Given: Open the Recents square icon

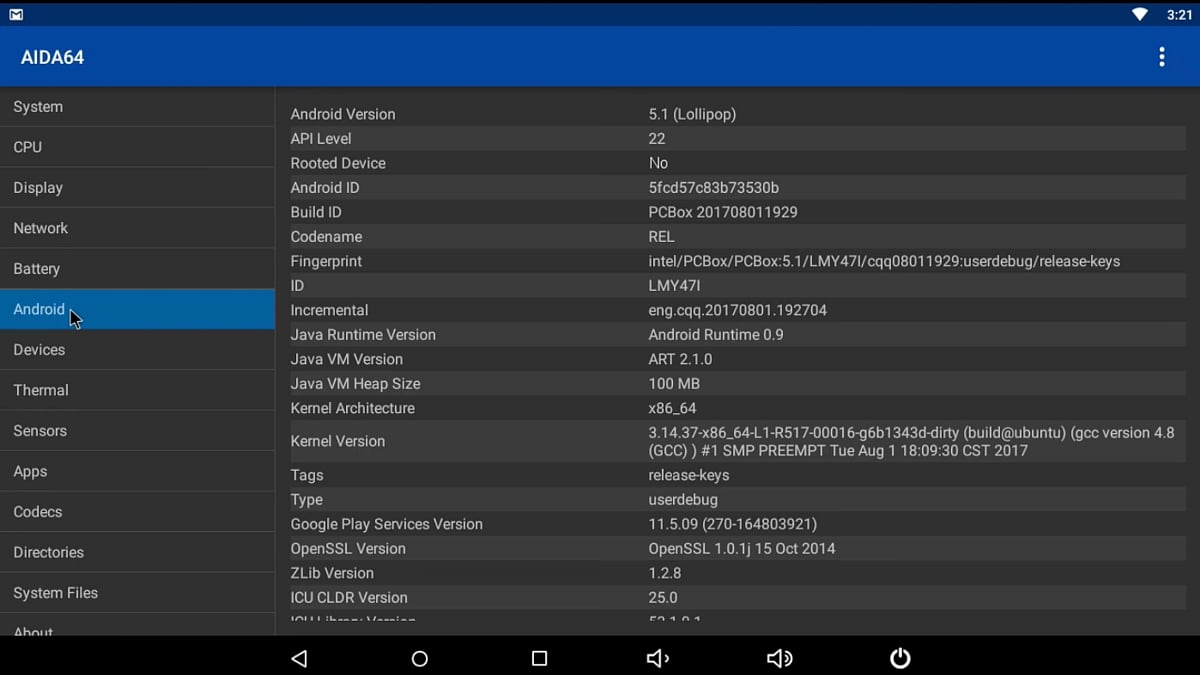Looking at the screenshot, I should [539, 658].
